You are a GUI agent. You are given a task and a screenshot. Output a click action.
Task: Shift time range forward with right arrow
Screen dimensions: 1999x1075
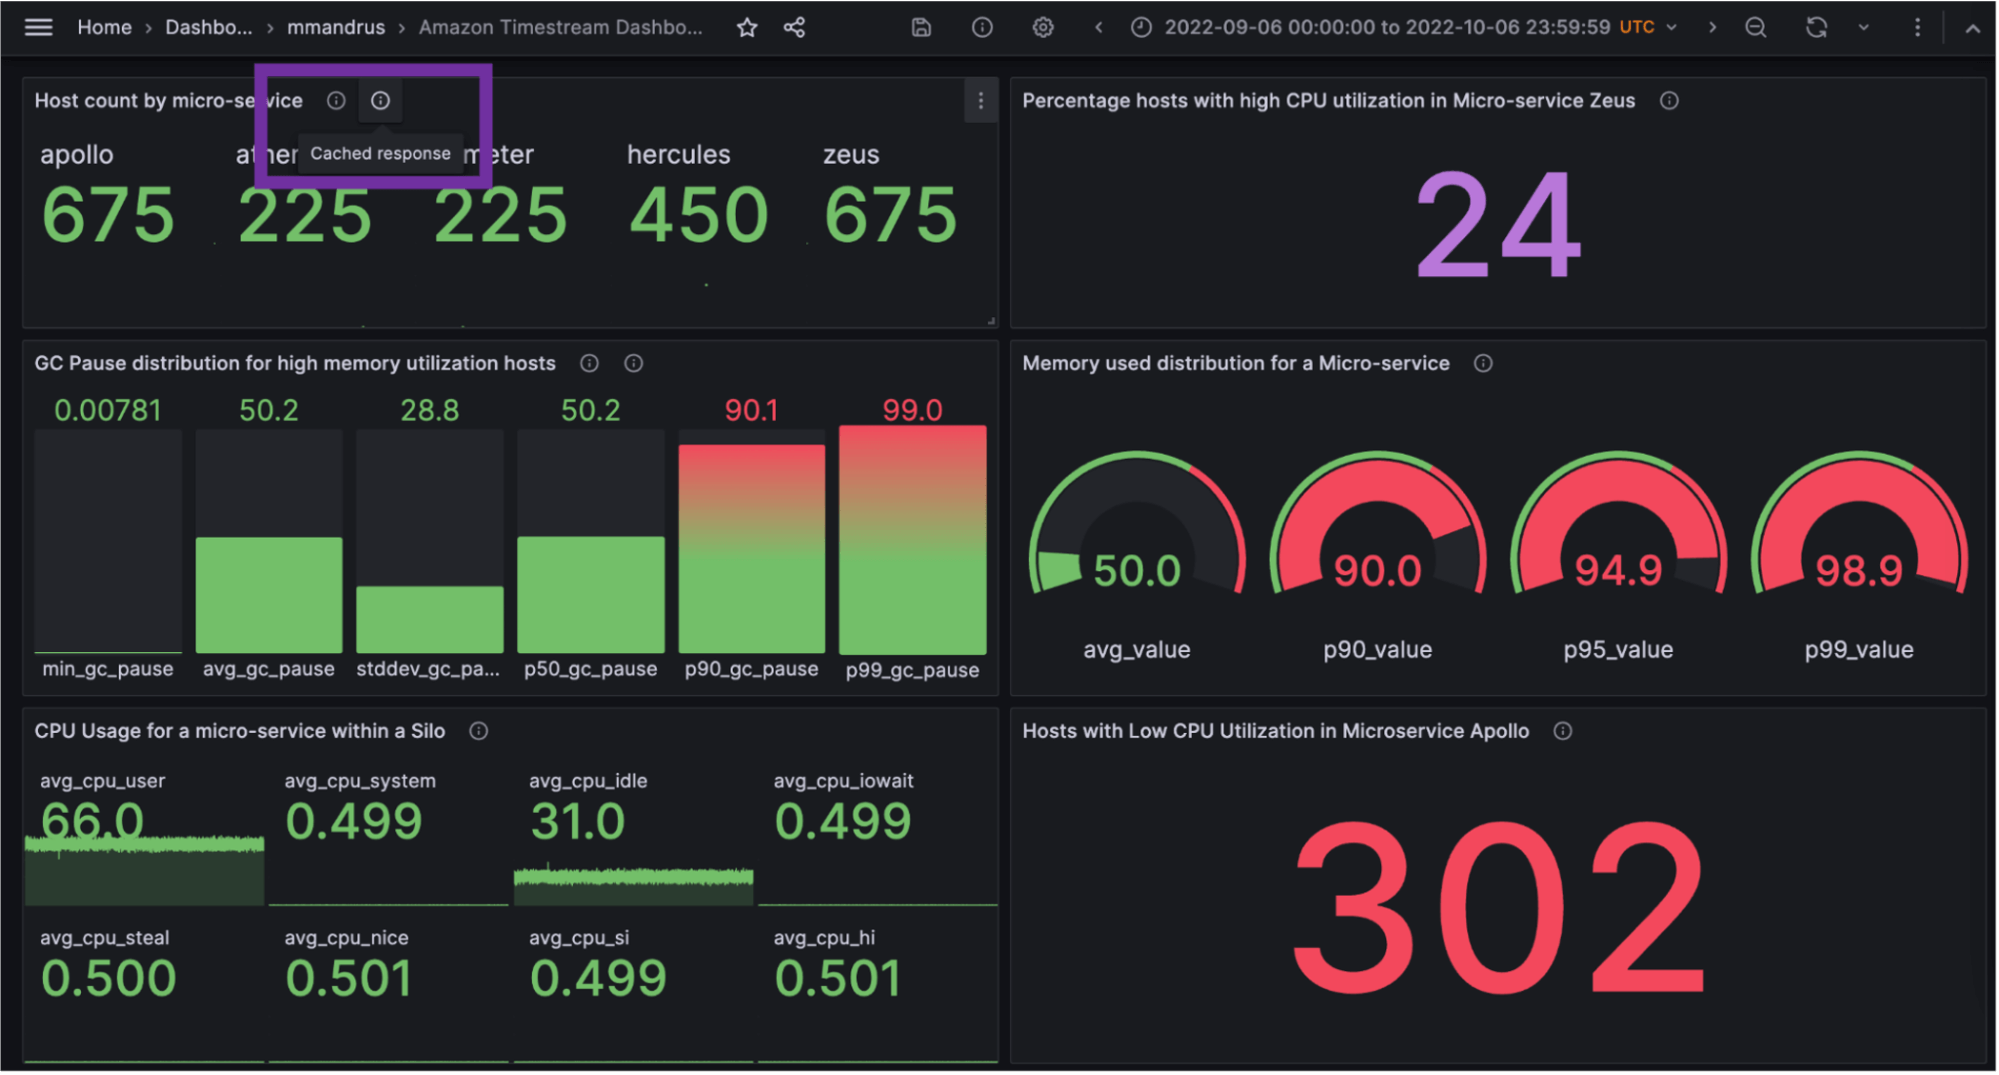[1712, 27]
